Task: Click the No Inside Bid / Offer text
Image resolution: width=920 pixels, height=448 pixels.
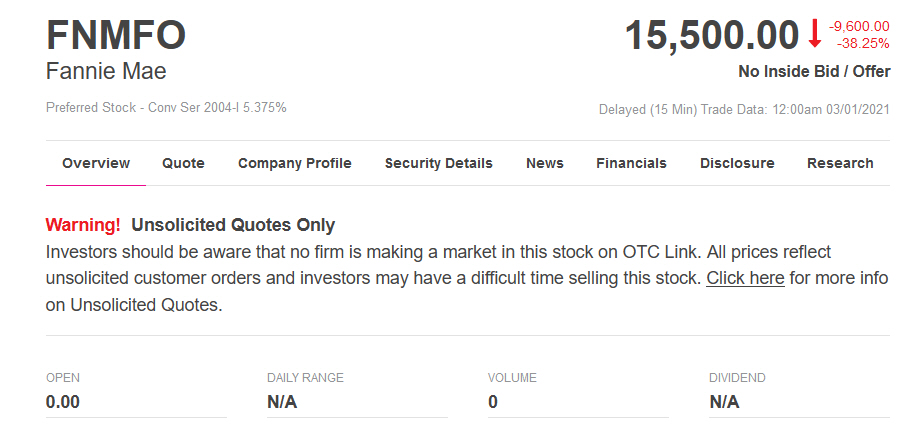Action: (x=814, y=72)
